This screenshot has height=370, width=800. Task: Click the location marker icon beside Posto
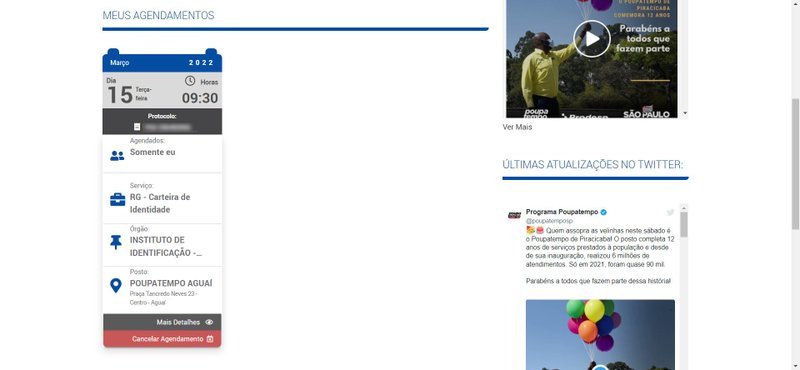(x=116, y=286)
